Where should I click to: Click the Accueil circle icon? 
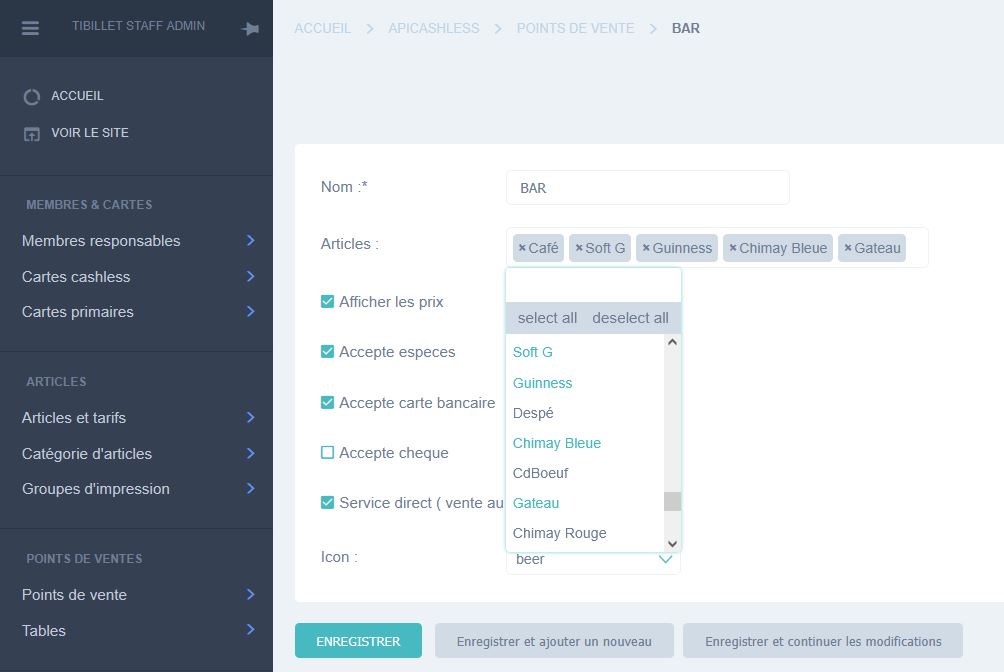click(x=32, y=97)
